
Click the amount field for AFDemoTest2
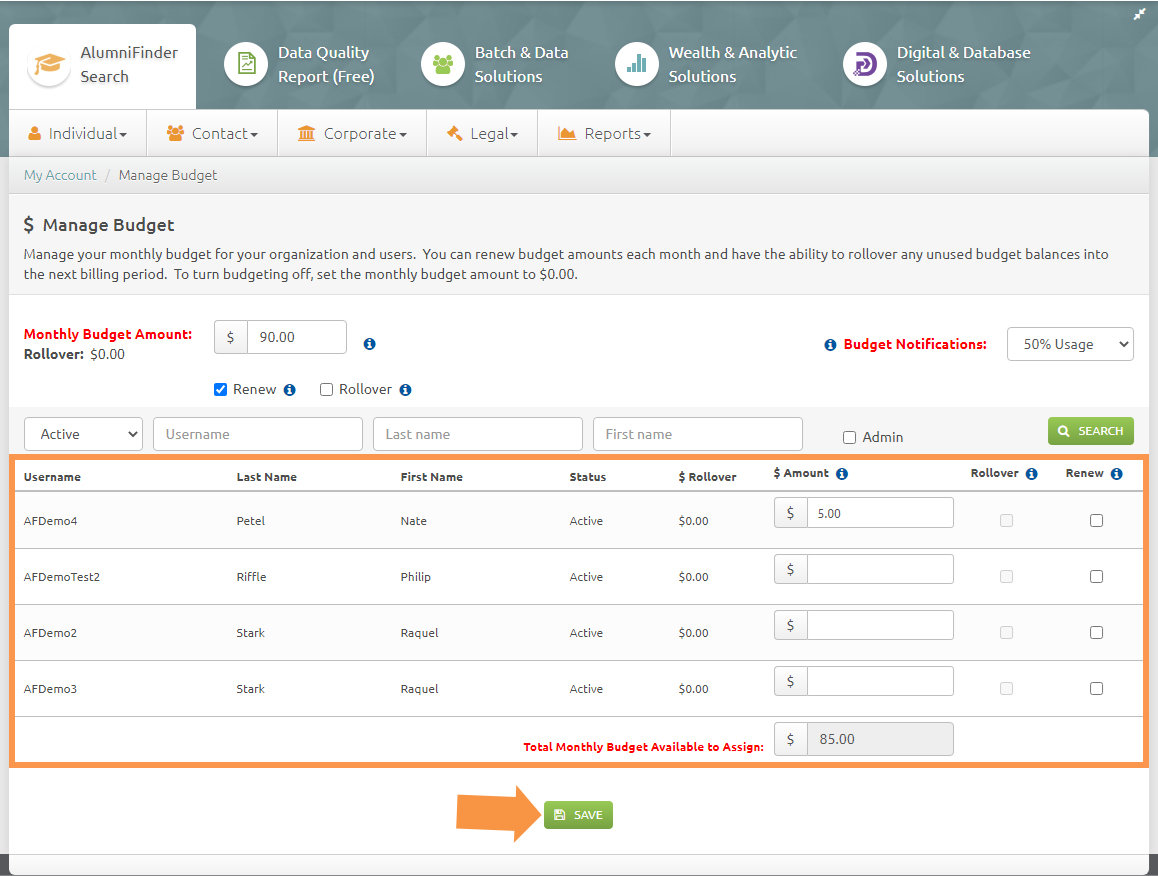(880, 569)
